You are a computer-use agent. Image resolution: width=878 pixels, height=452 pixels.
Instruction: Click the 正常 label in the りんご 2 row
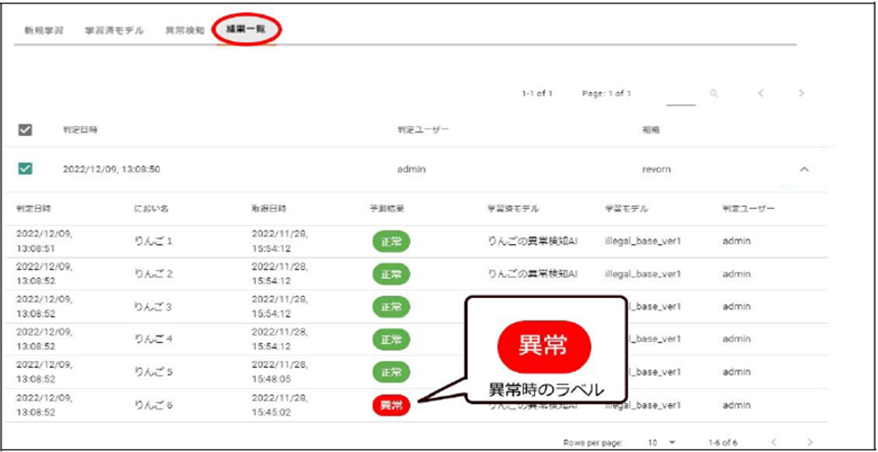point(391,274)
